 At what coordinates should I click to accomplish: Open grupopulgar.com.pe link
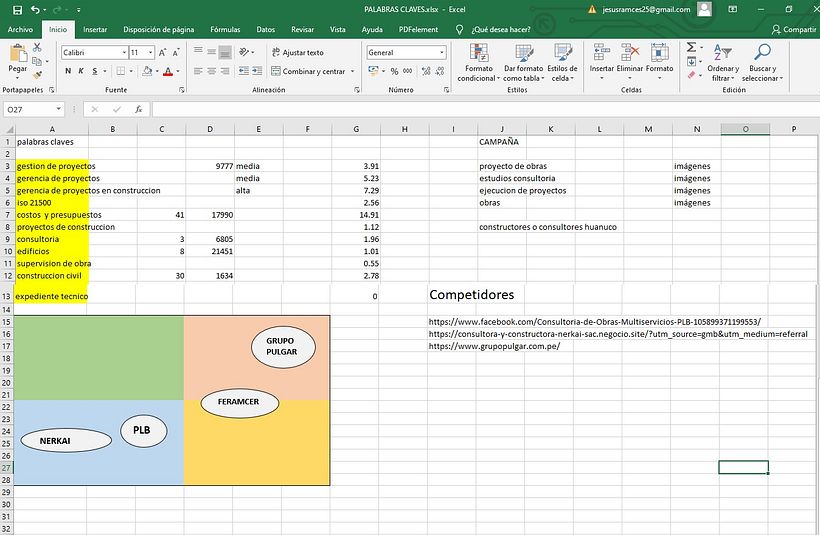(494, 346)
